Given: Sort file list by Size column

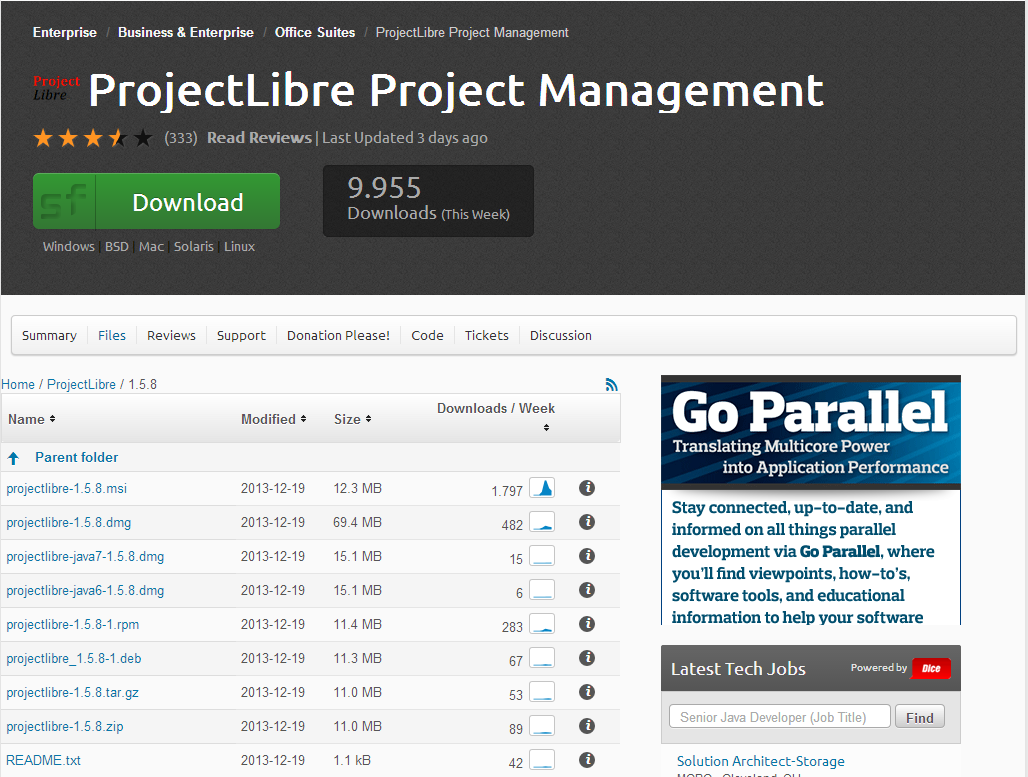Looking at the screenshot, I should coord(353,420).
